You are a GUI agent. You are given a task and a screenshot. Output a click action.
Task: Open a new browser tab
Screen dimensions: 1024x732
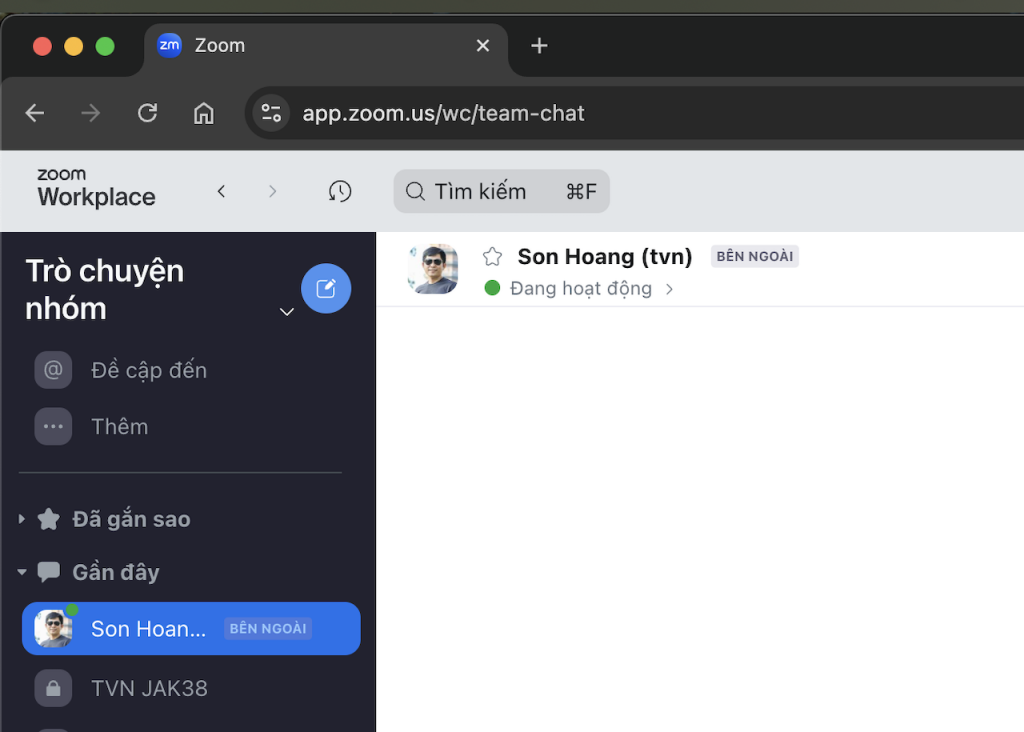click(x=539, y=46)
